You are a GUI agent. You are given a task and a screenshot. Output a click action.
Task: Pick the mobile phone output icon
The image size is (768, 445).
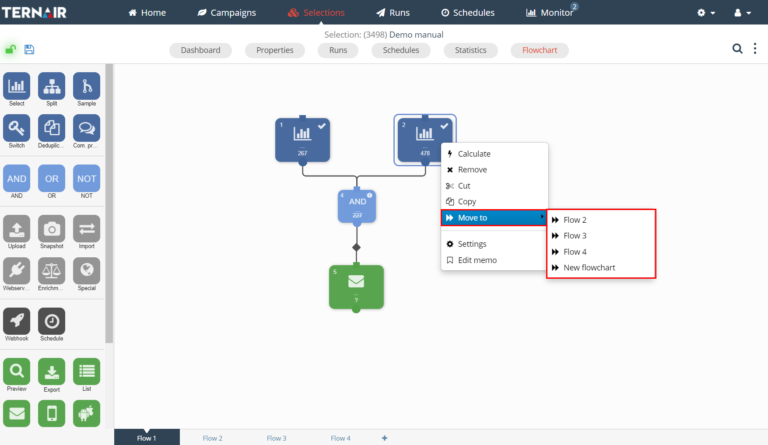click(51, 414)
